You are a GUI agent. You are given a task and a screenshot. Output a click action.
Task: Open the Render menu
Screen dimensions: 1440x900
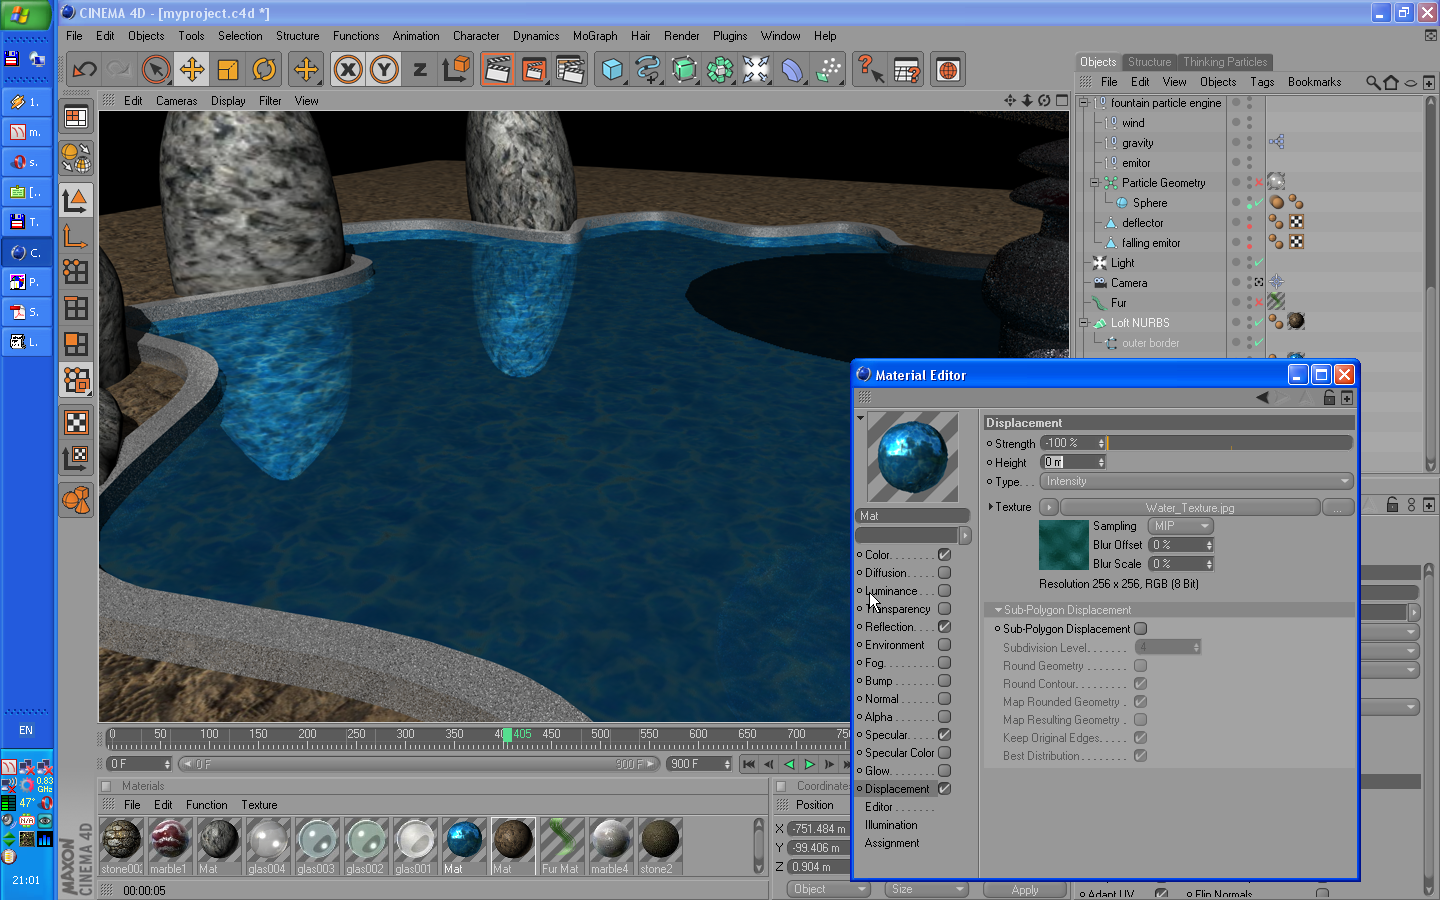click(x=681, y=36)
